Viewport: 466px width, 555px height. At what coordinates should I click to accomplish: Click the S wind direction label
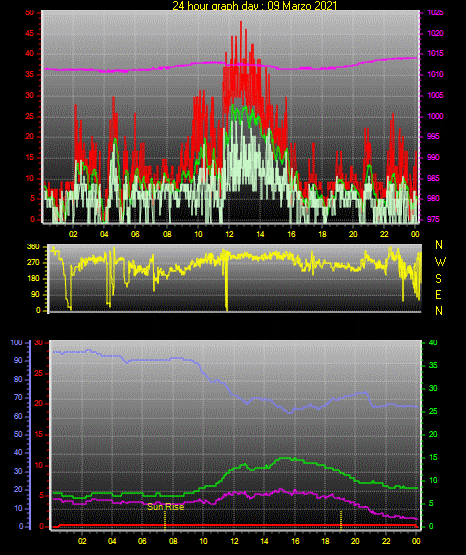(x=438, y=279)
